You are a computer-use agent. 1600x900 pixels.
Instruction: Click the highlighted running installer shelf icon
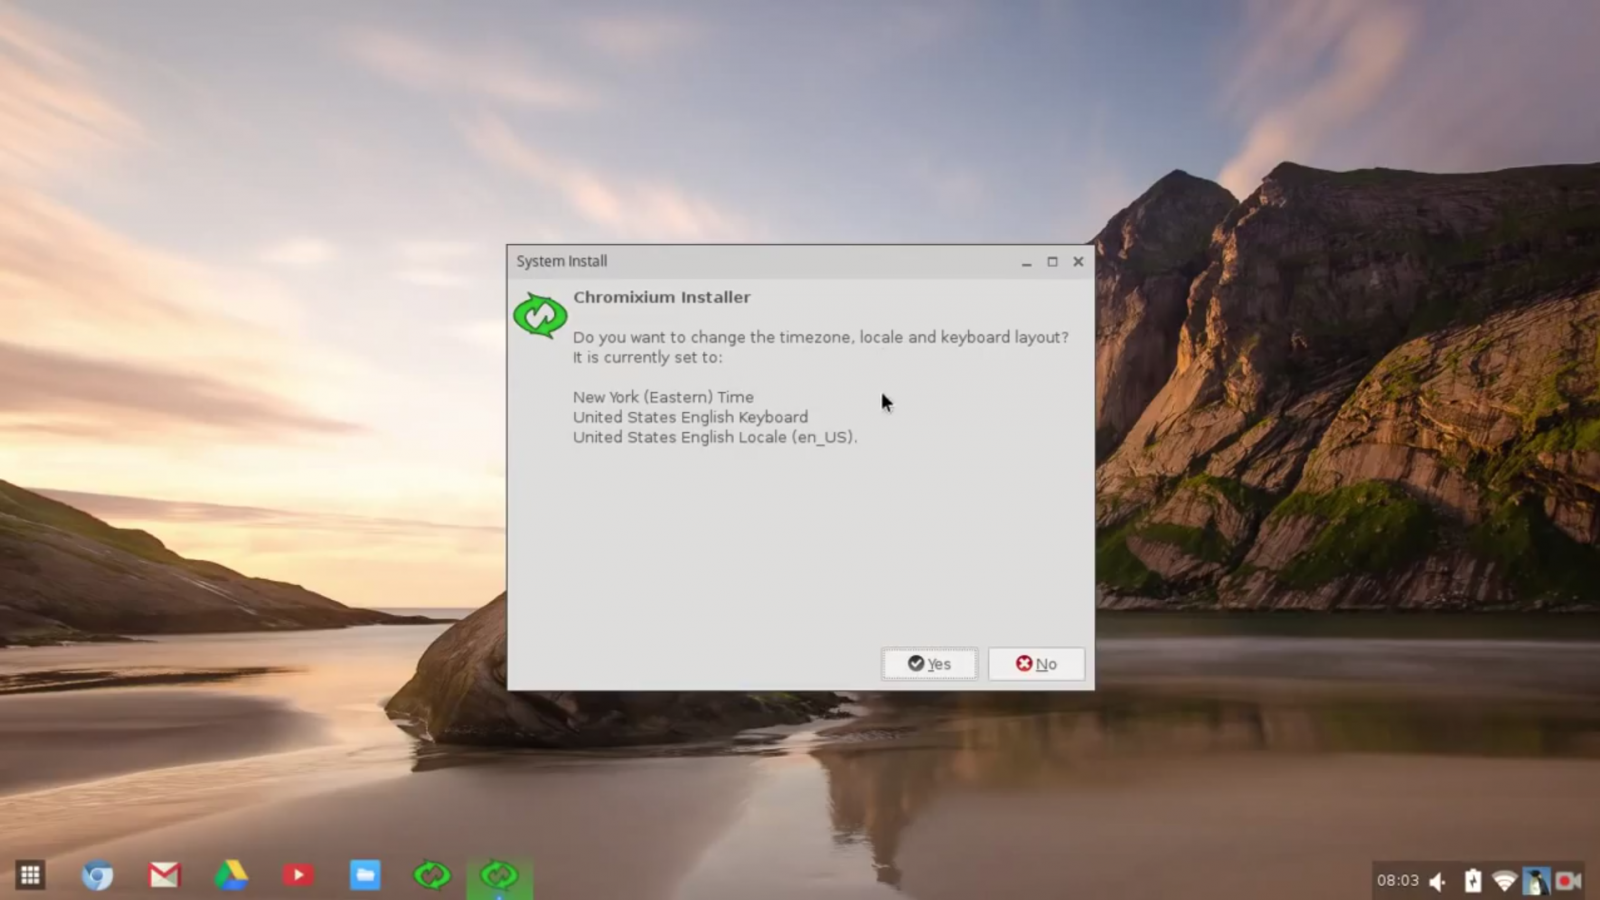[x=499, y=876]
